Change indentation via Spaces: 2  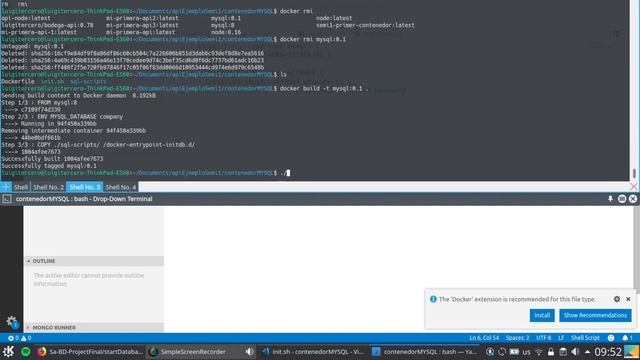pyautogui.click(x=517, y=338)
